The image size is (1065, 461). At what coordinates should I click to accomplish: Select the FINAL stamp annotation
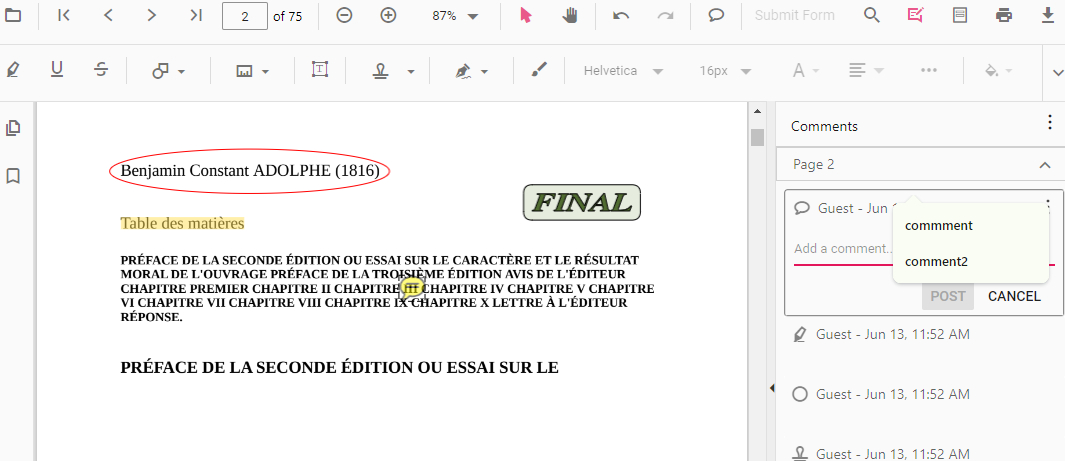click(x=582, y=202)
